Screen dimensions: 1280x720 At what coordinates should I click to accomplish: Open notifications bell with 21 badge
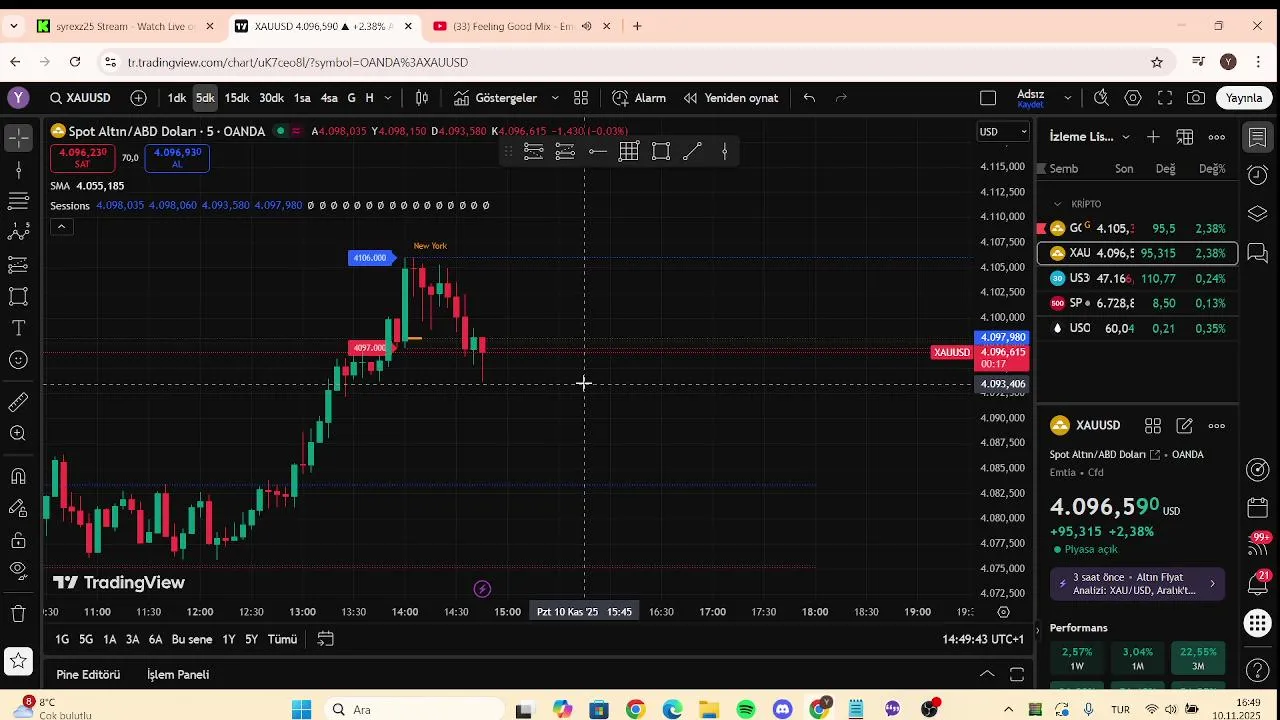pos(1258,584)
